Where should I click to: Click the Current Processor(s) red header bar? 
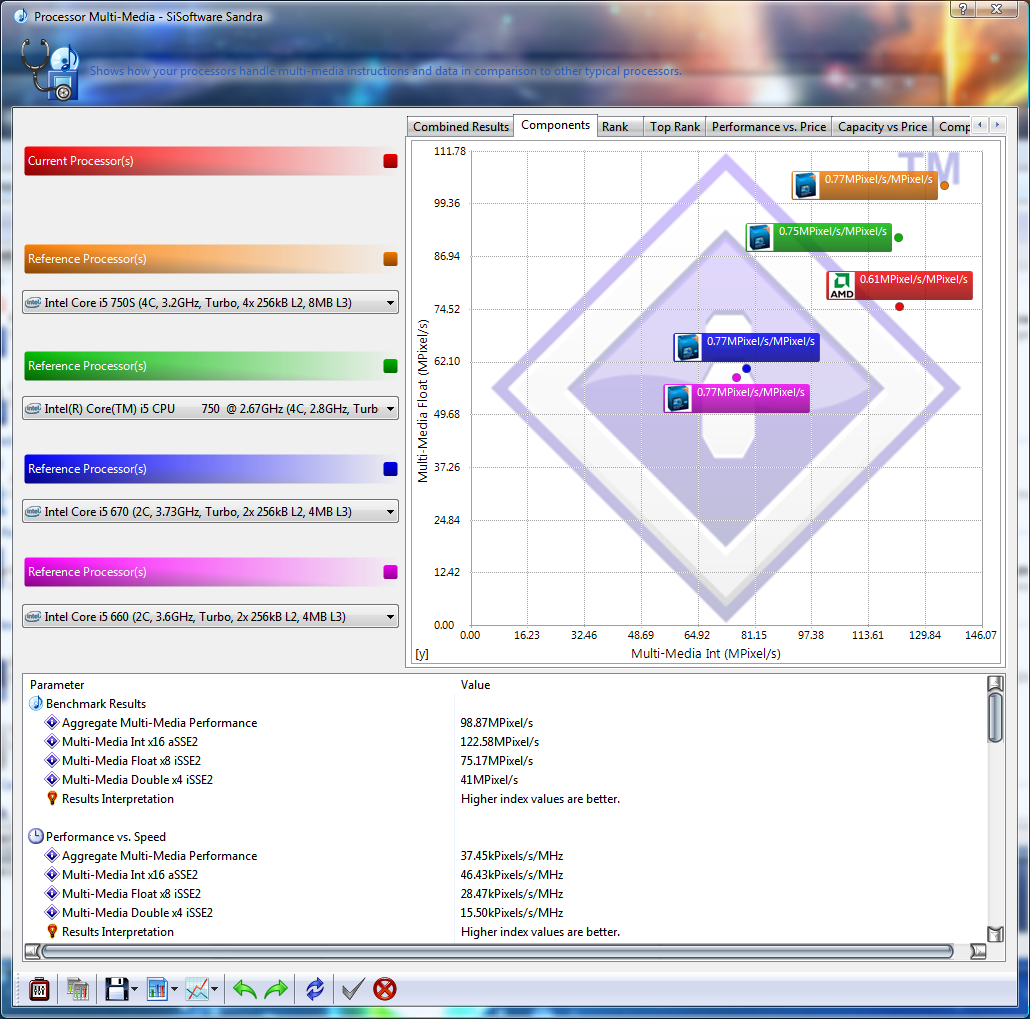pyautogui.click(x=211, y=161)
